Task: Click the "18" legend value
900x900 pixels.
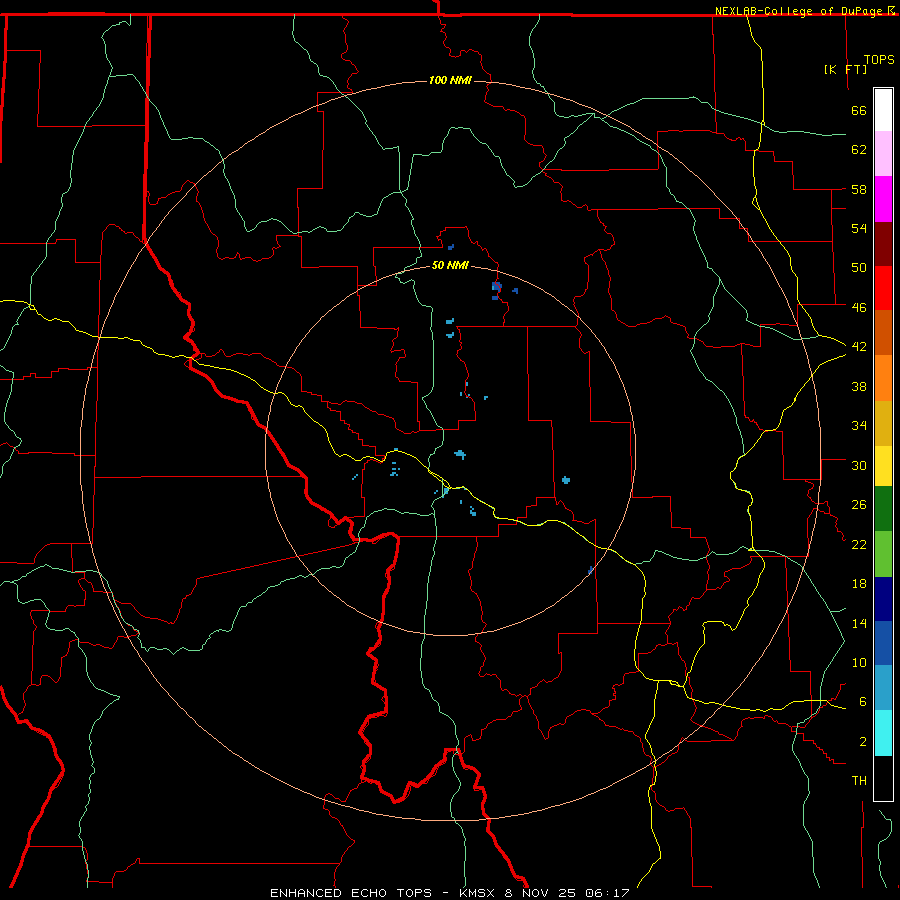Action: tap(859, 584)
